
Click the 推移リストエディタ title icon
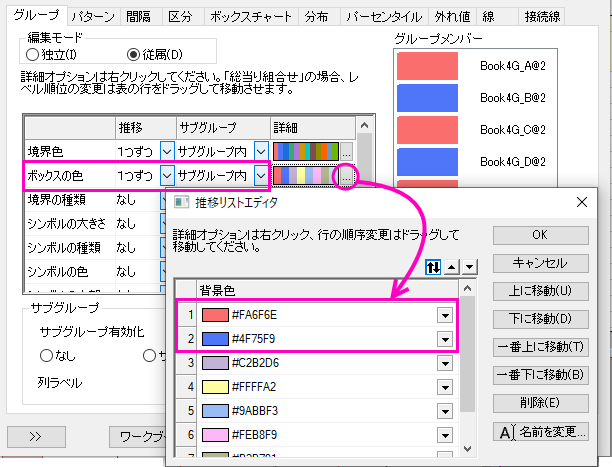[181, 202]
